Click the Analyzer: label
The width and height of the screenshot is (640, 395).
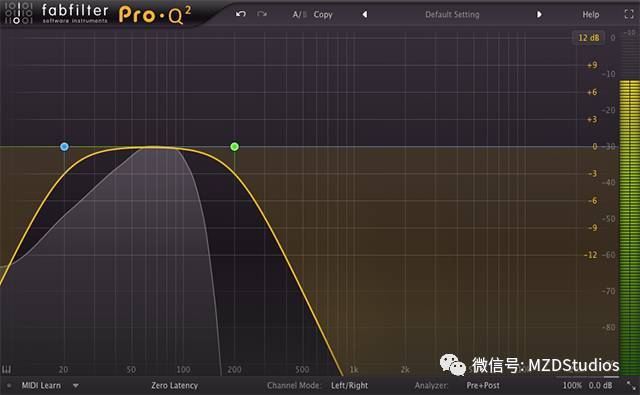click(431, 385)
